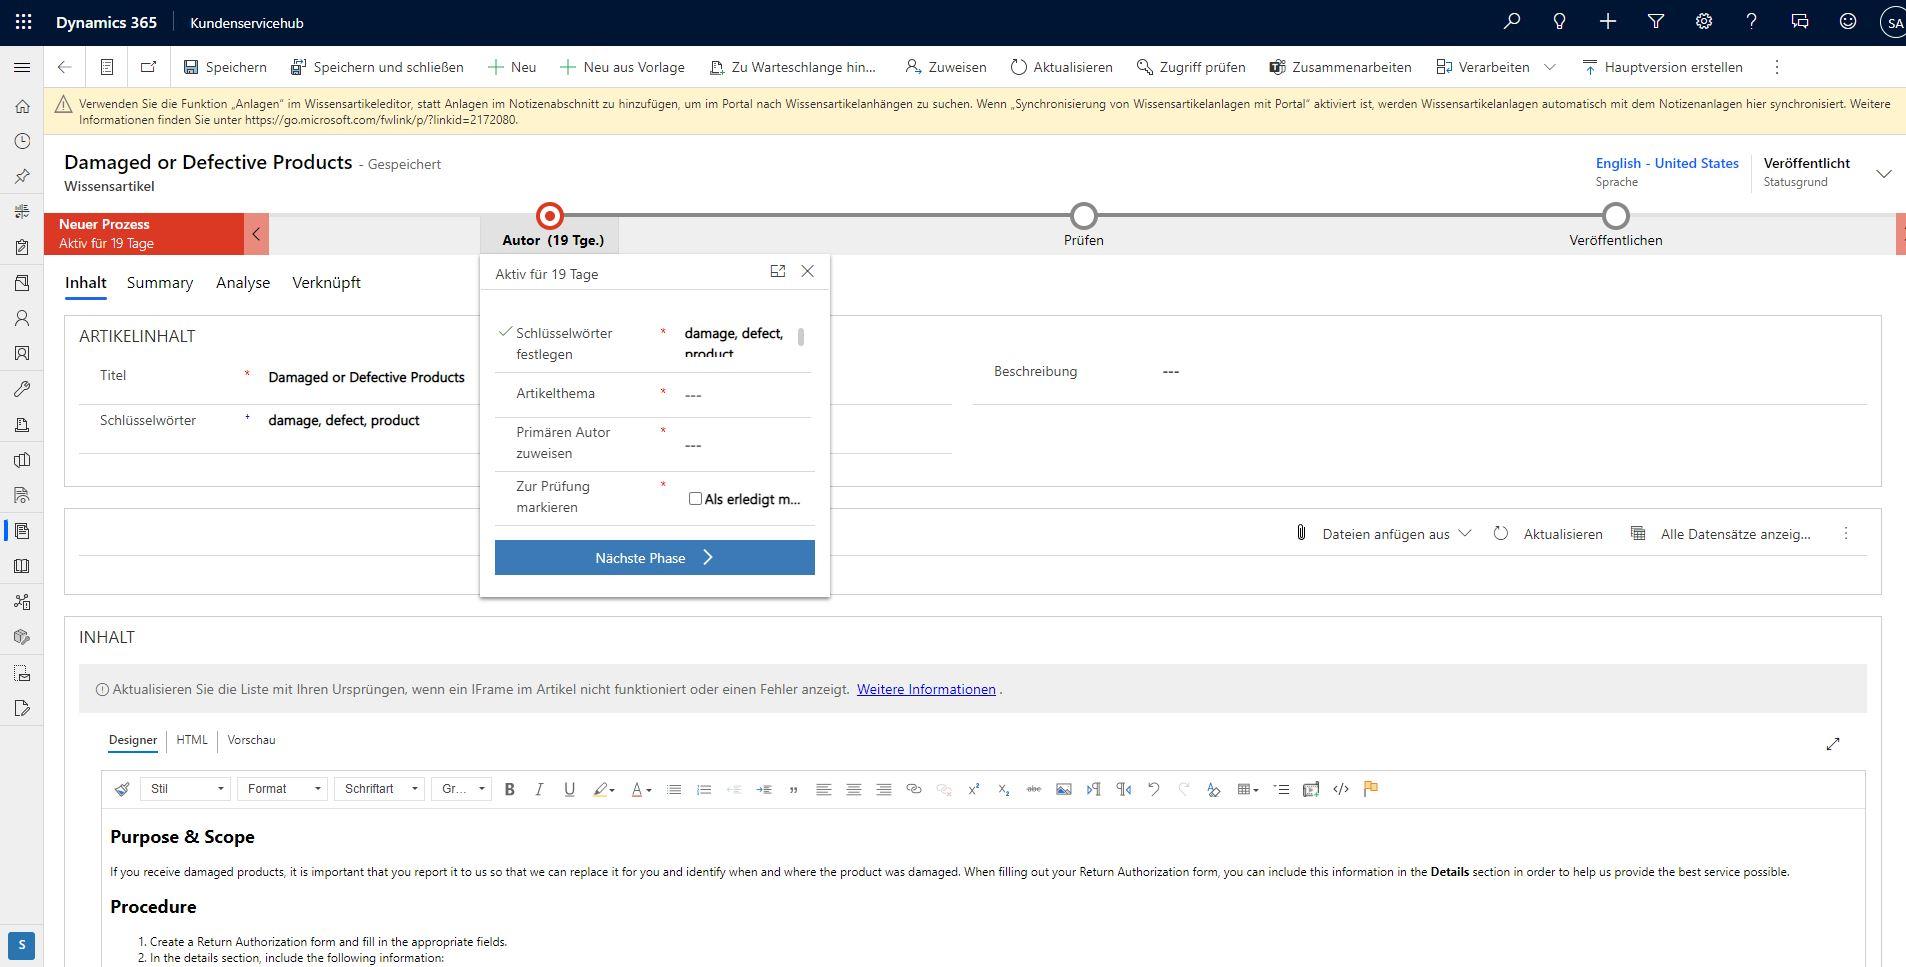Open the source code view icon
1906x967 pixels.
coord(1341,789)
